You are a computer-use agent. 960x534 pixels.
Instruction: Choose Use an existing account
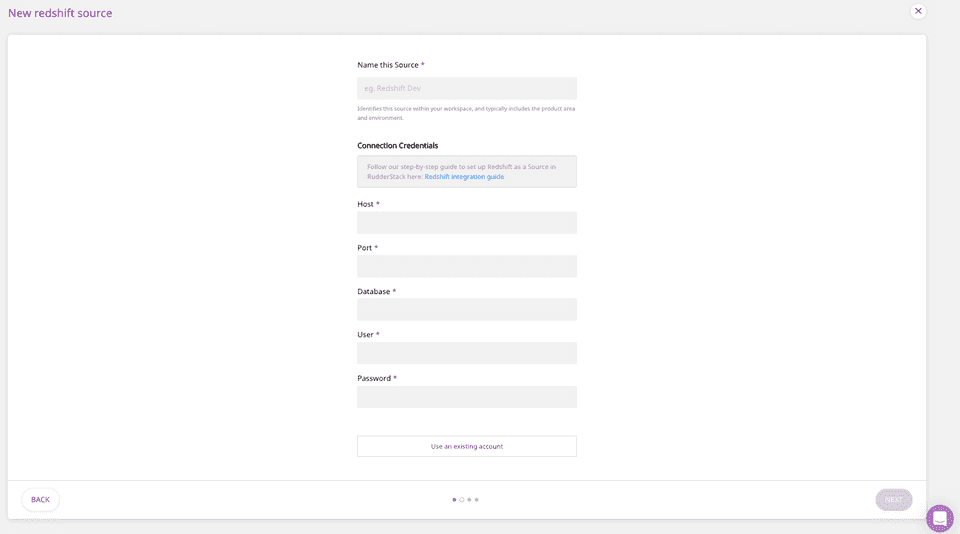[466, 446]
